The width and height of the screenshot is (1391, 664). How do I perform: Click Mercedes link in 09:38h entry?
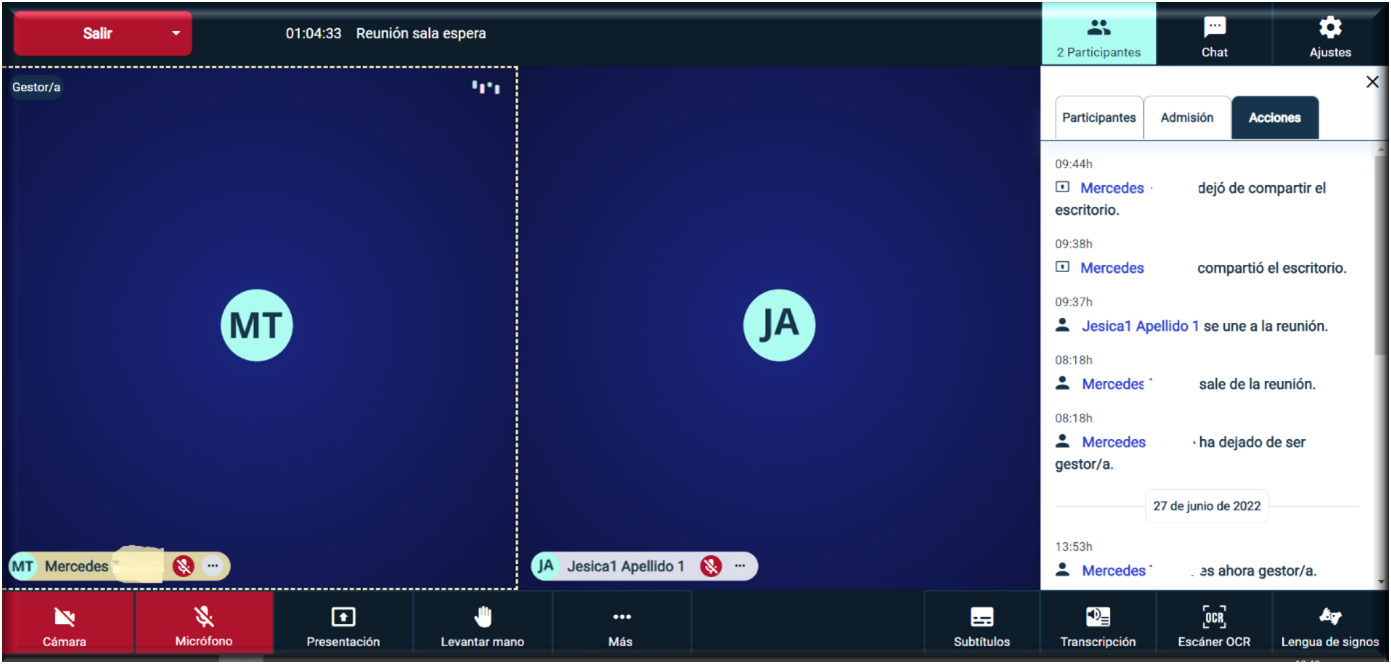tap(1112, 268)
